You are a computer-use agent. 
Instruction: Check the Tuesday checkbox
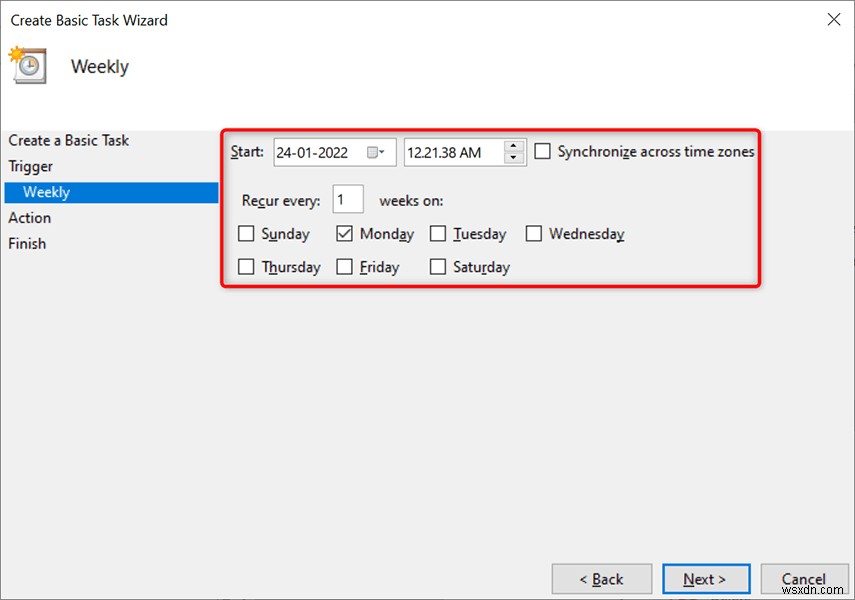coord(437,233)
